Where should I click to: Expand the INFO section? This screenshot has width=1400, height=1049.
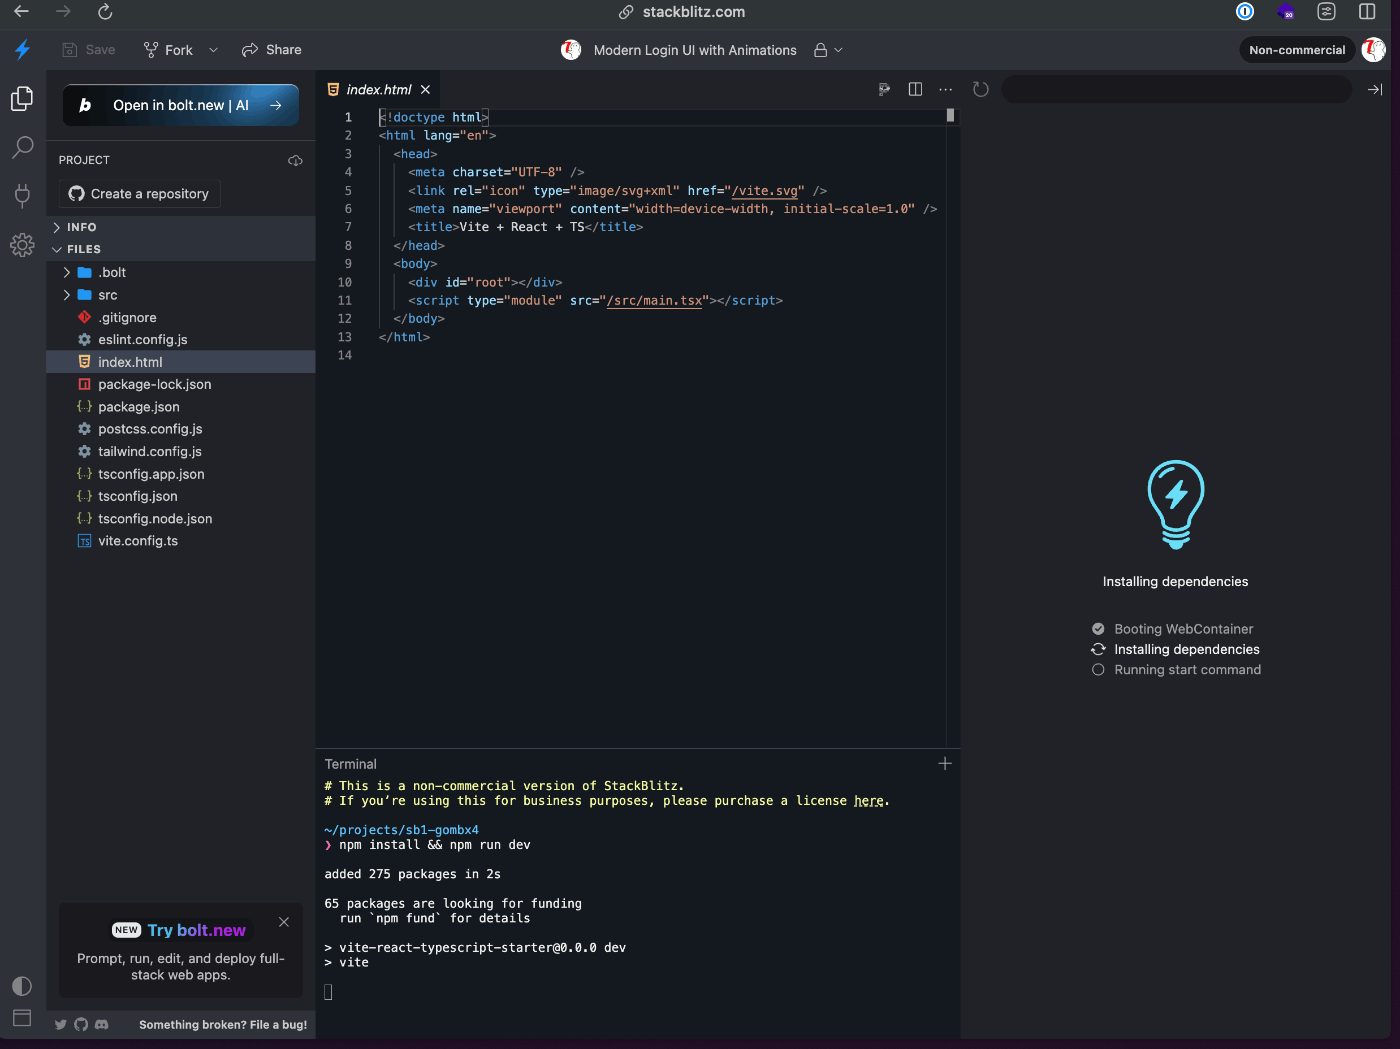180,227
